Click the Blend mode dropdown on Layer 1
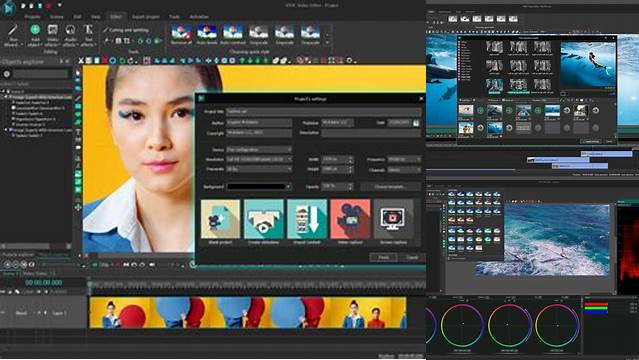 coord(24,313)
